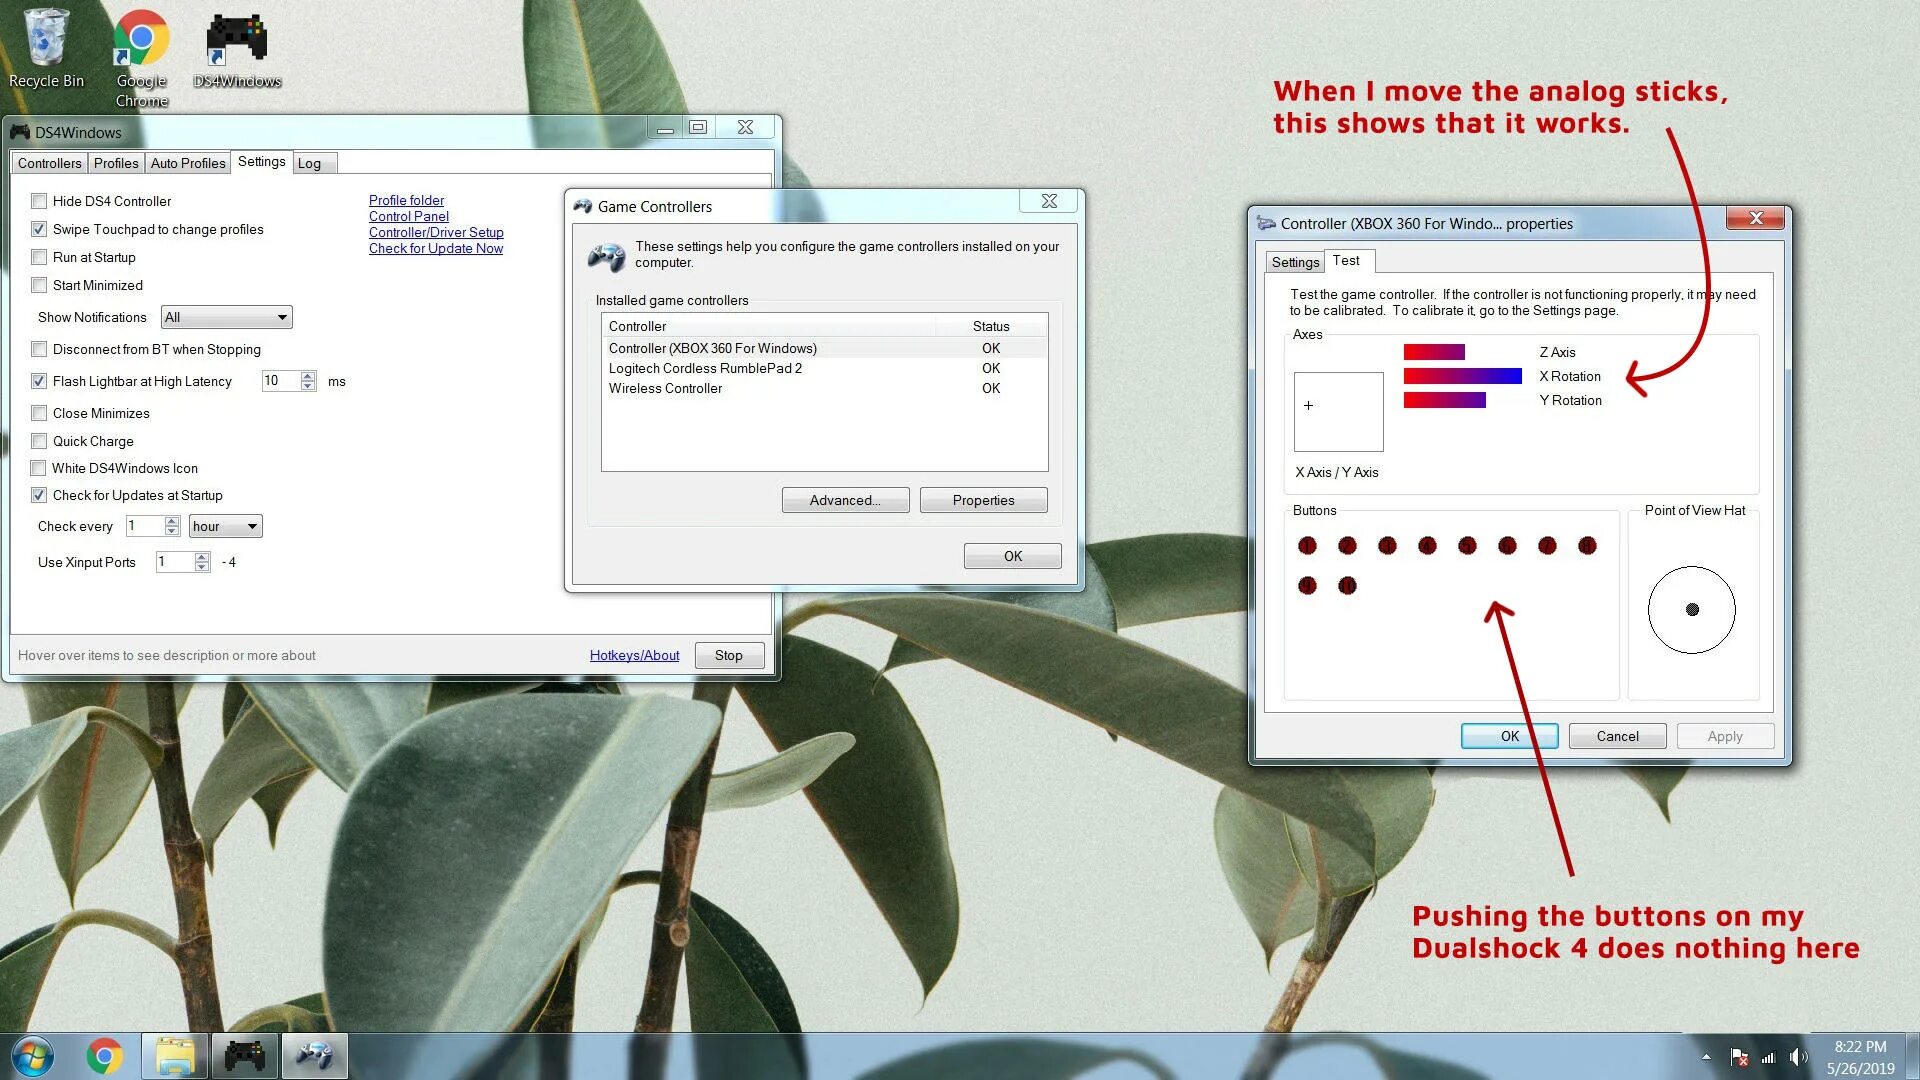Select Wireless Controller in the controller list
The height and width of the screenshot is (1080, 1920).
[665, 388]
